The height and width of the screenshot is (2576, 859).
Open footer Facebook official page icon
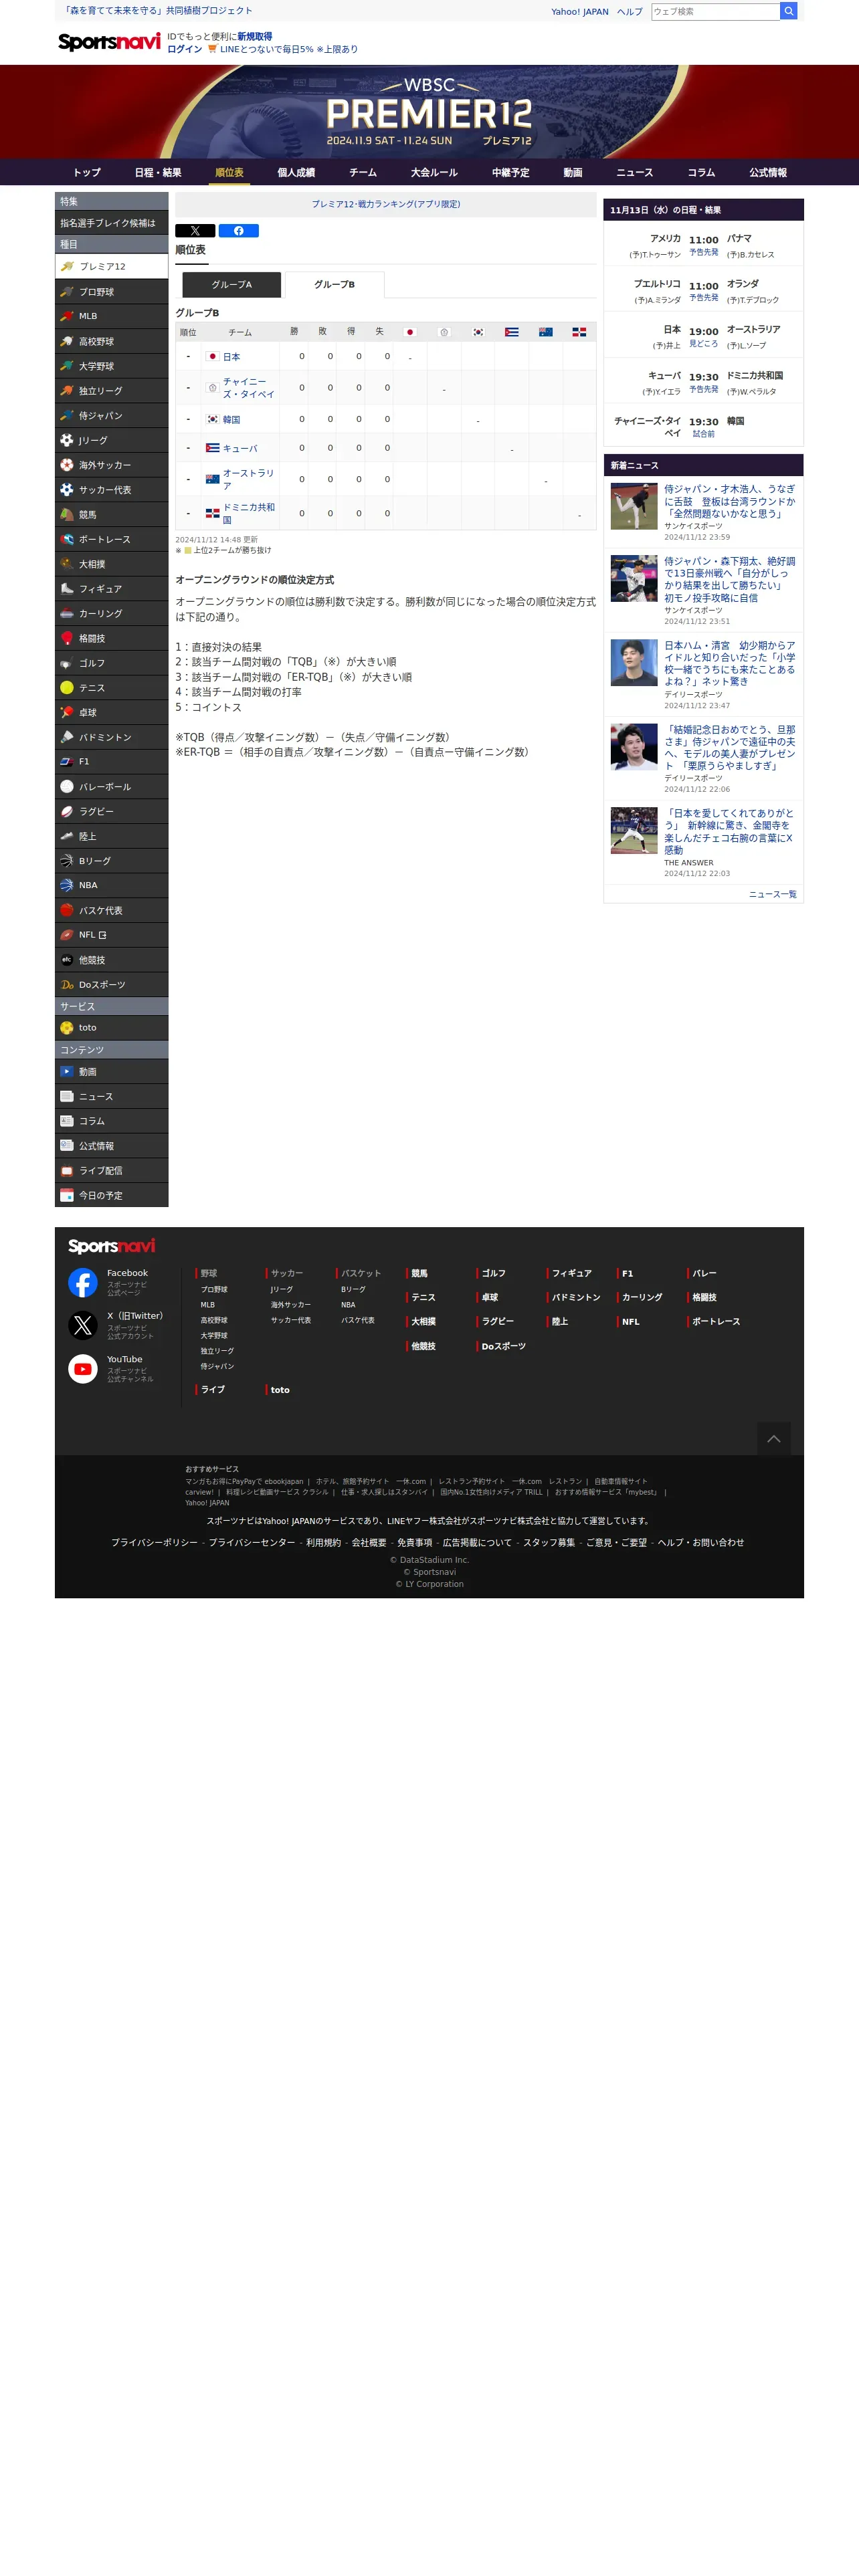83,1282
